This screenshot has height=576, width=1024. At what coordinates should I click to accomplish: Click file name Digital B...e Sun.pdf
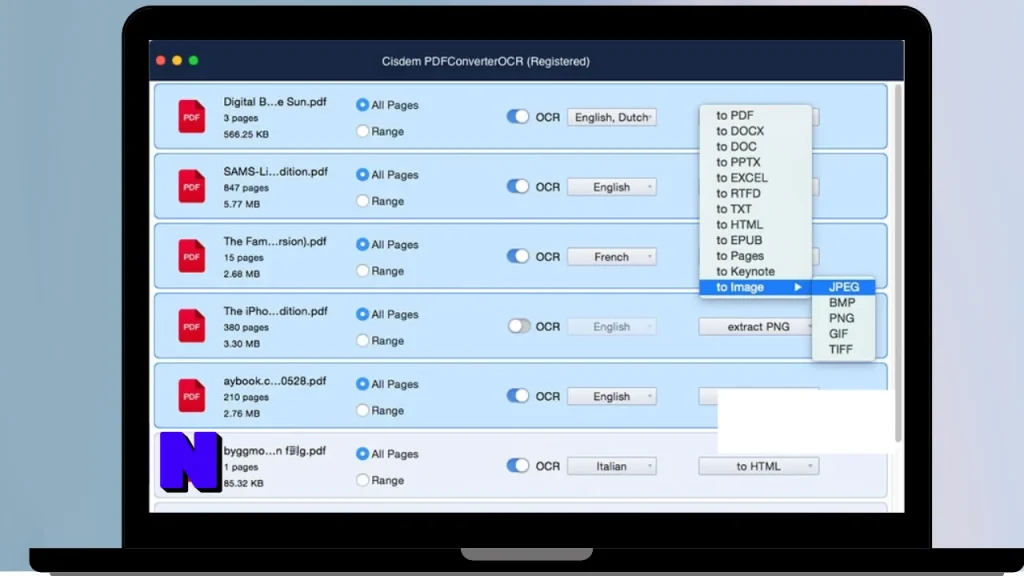(275, 102)
